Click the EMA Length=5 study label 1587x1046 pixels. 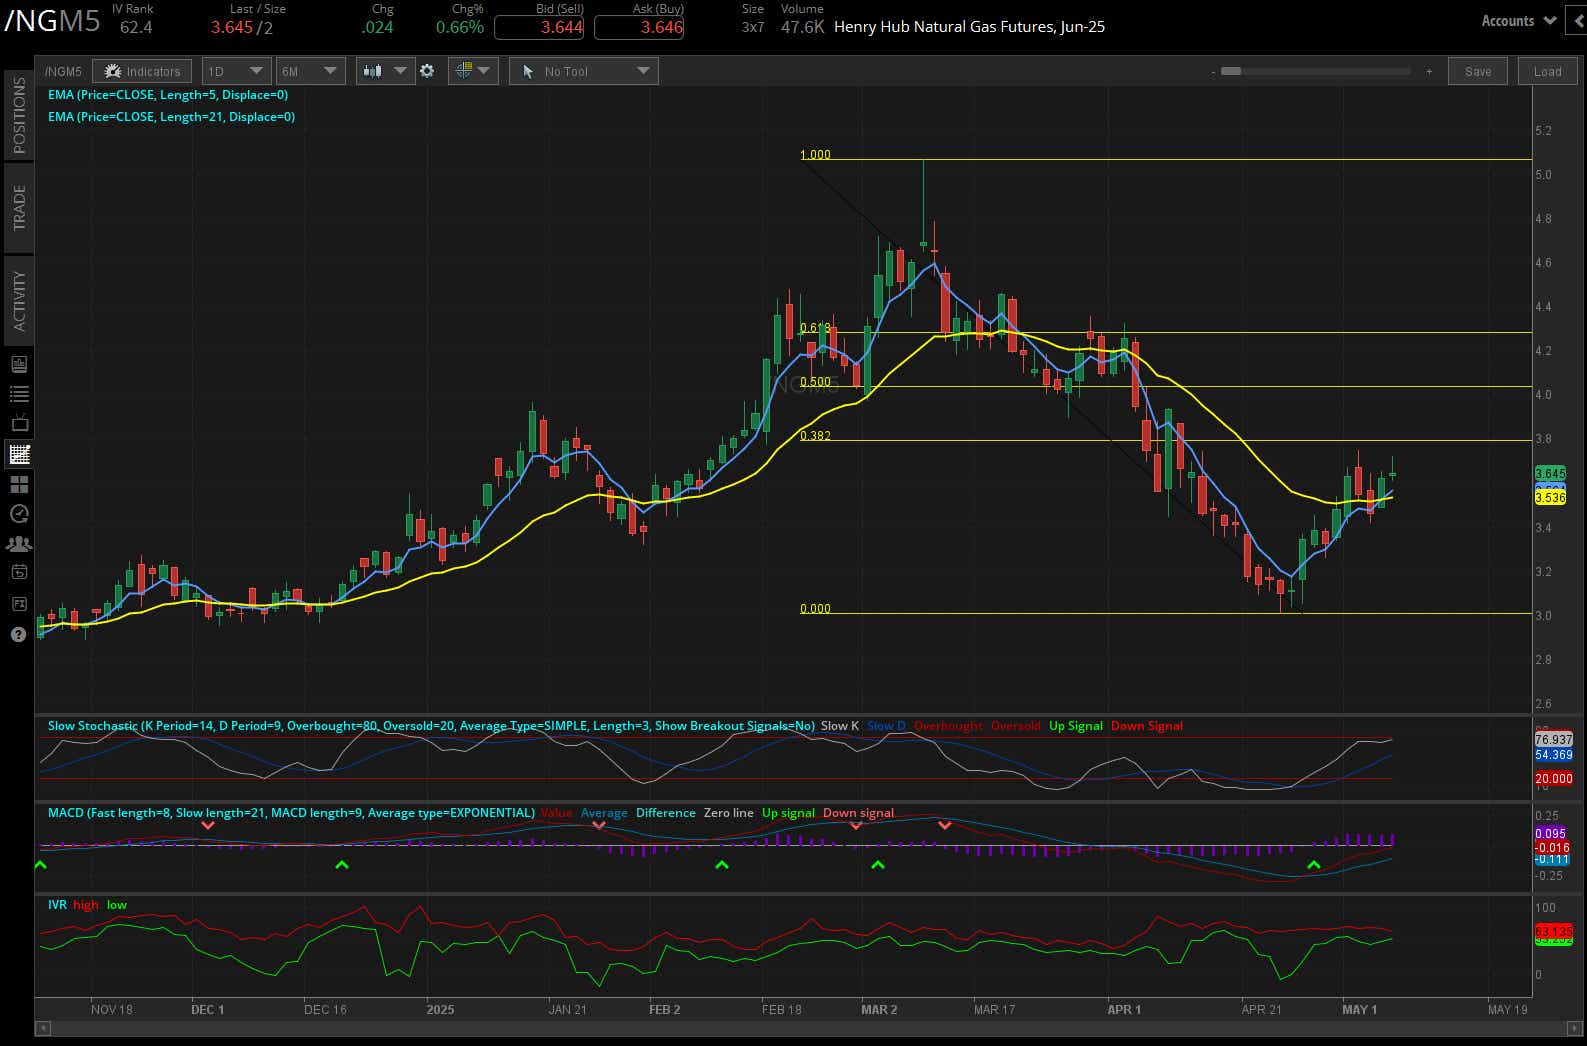coord(168,95)
